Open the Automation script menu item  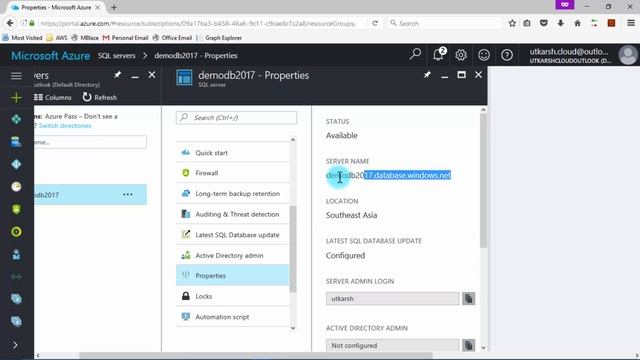[x=232, y=317]
